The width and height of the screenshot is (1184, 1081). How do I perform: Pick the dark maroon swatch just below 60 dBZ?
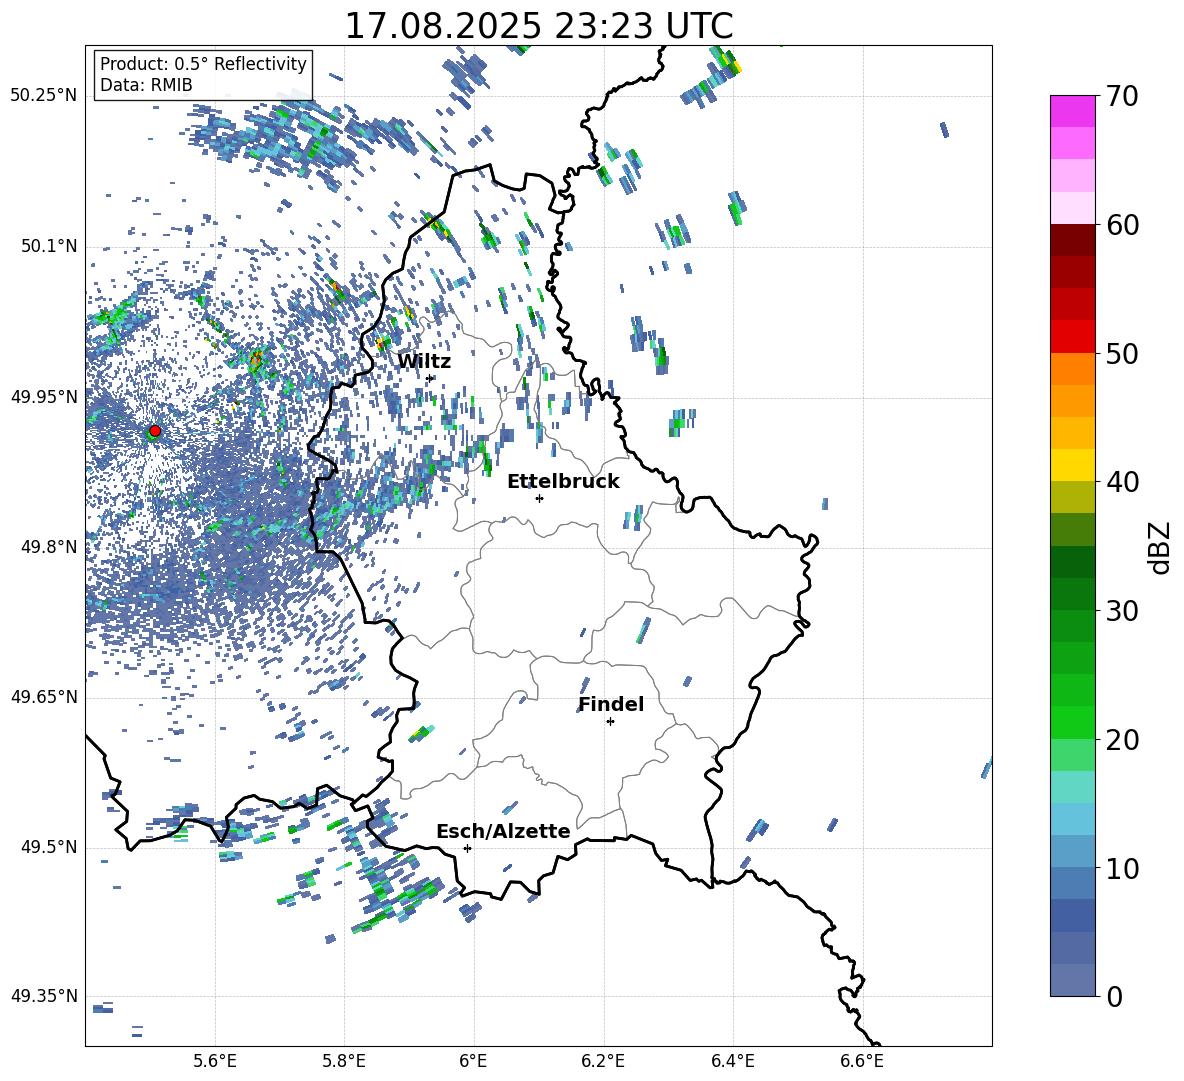pos(1072,239)
